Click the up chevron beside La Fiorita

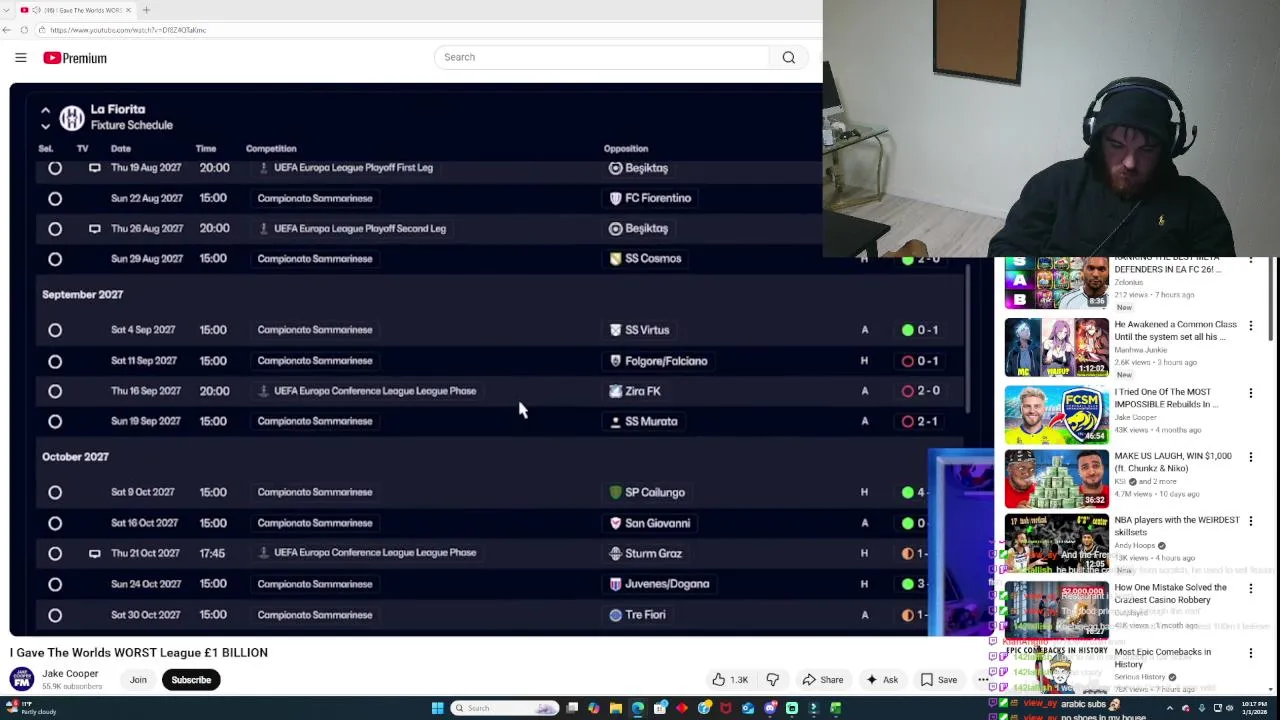[x=45, y=110]
